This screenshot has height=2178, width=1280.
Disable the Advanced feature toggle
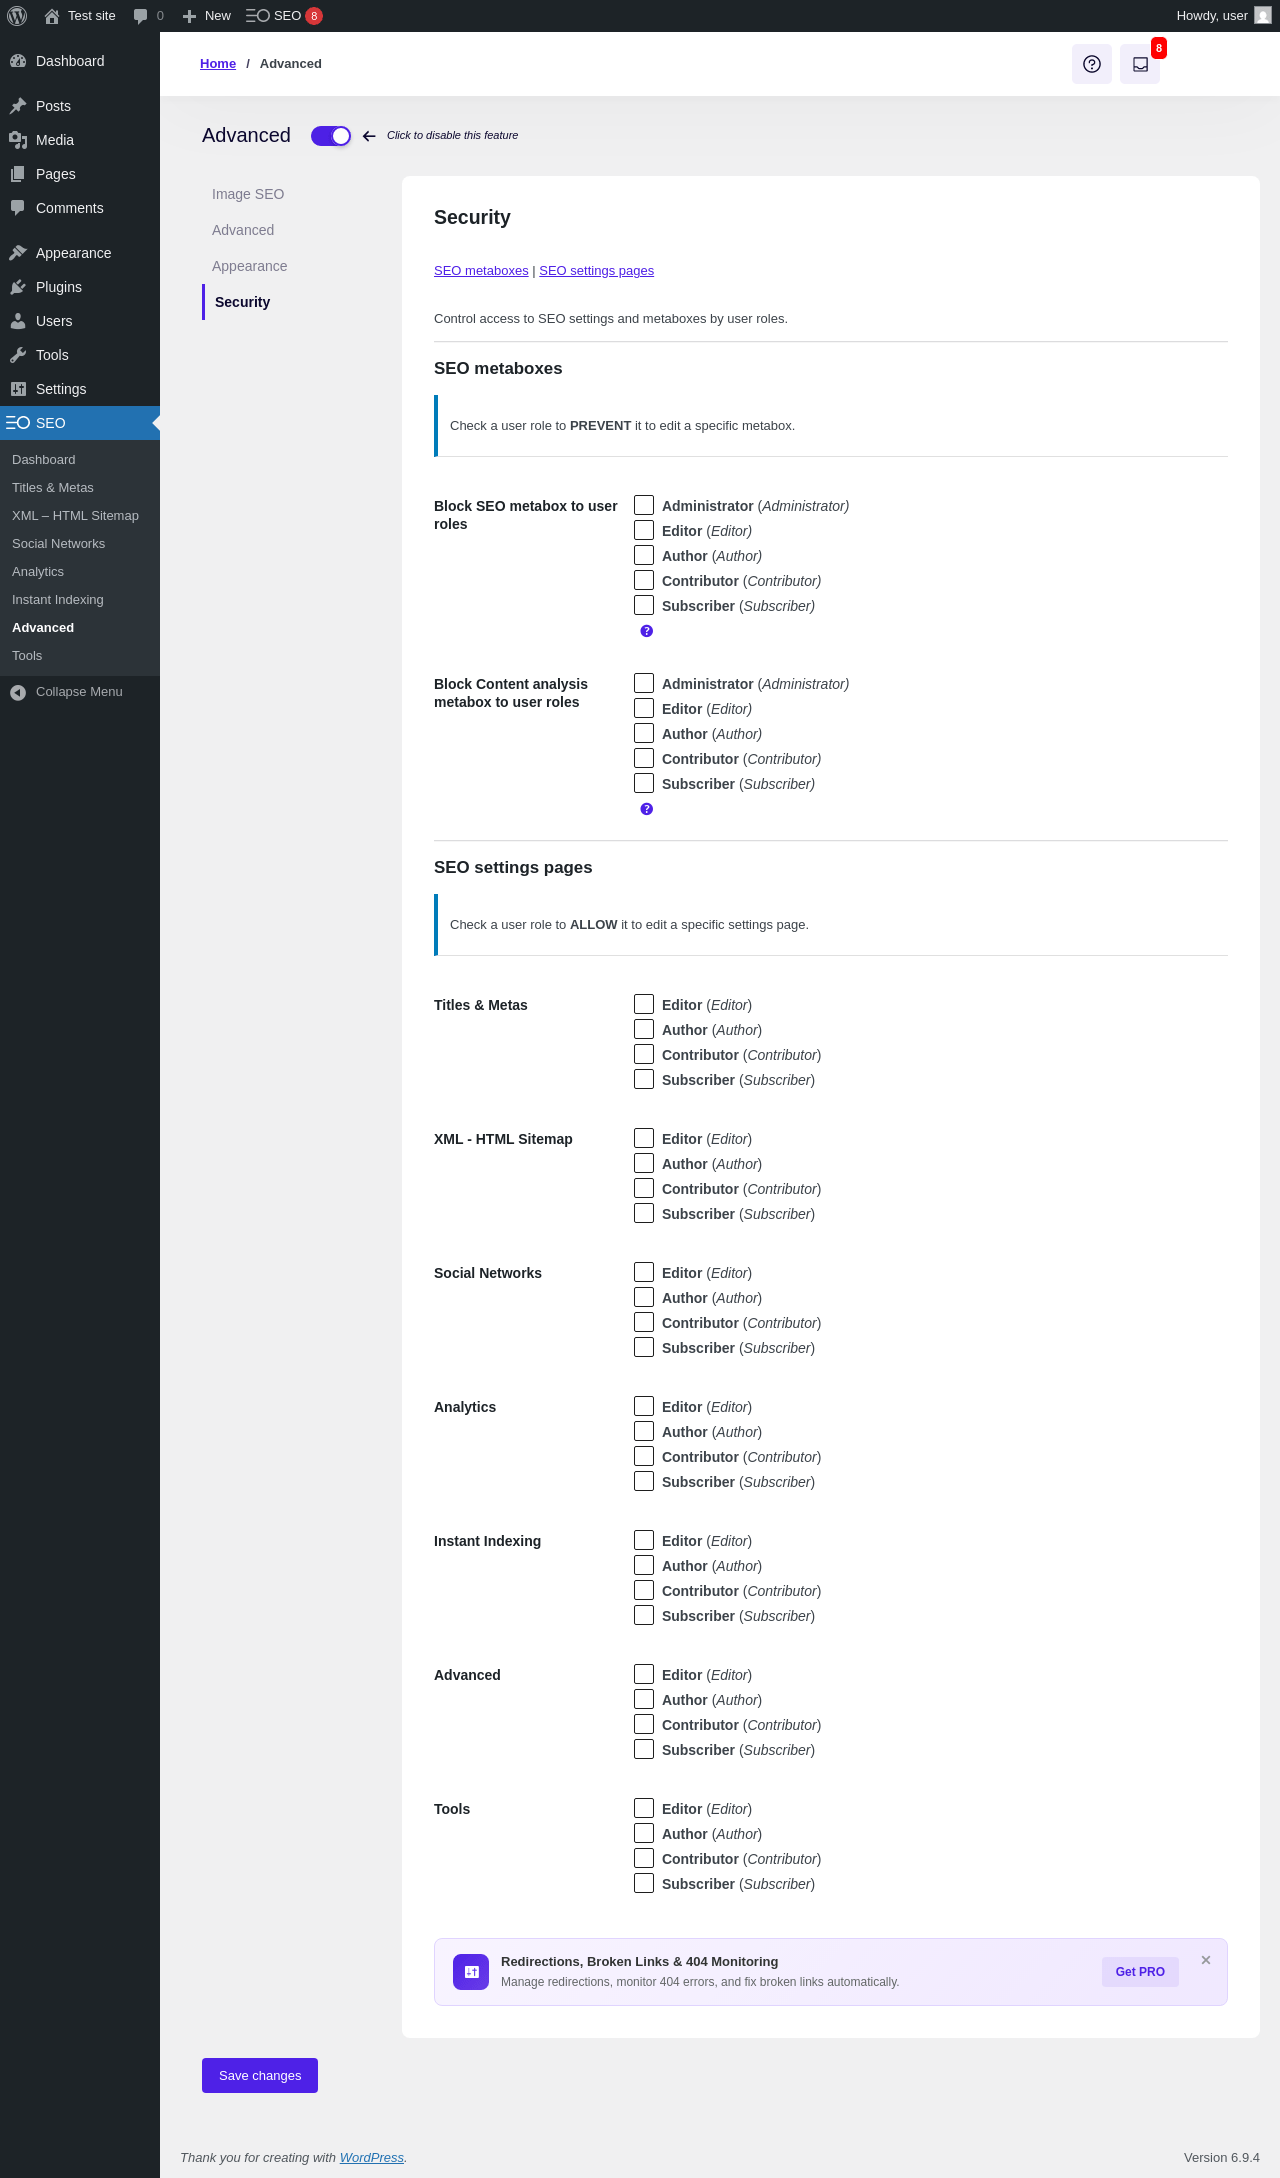pos(331,136)
